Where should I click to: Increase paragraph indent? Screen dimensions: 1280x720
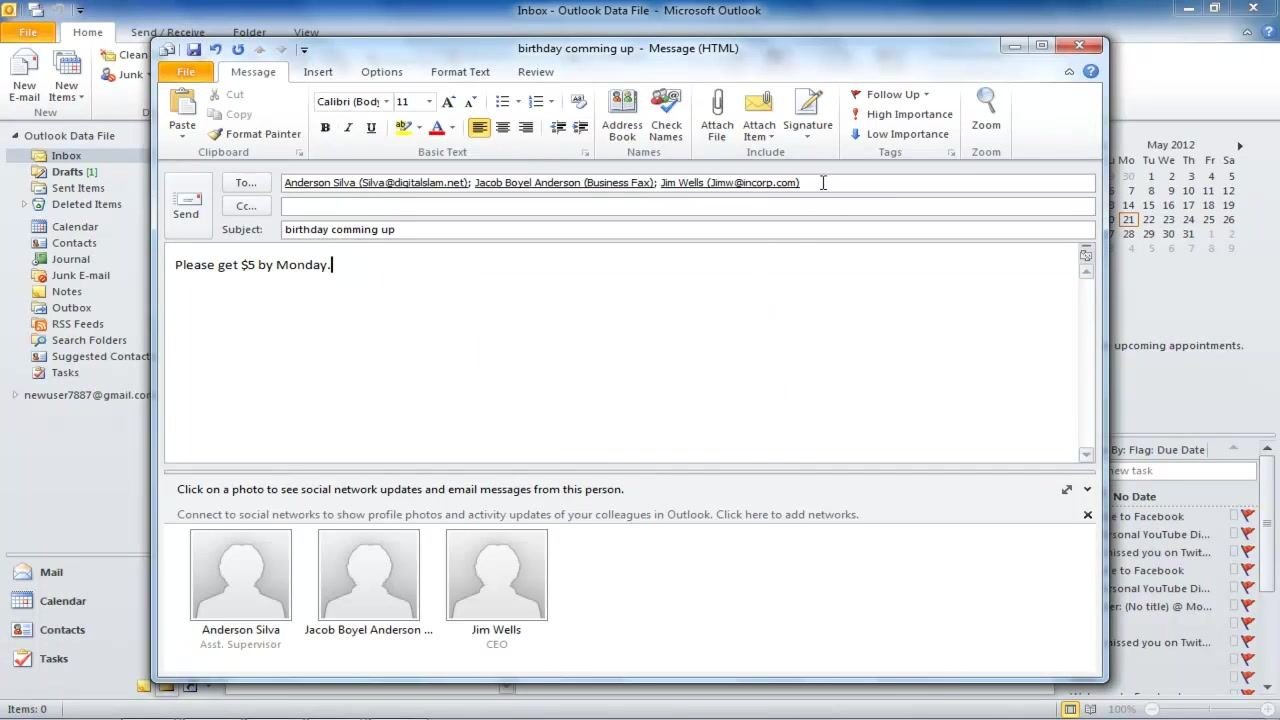(580, 128)
